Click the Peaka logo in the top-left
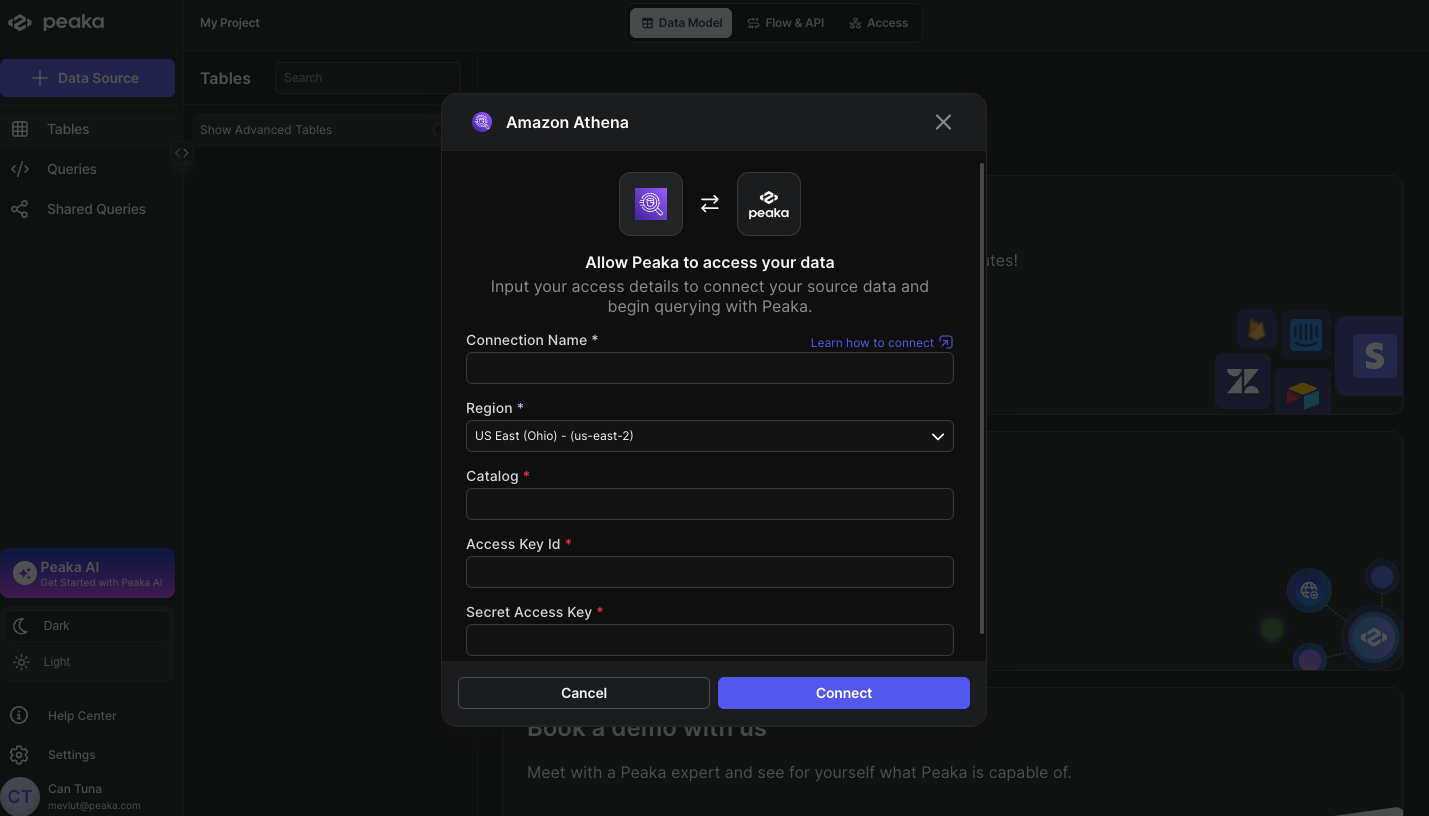1429x816 pixels. click(56, 22)
